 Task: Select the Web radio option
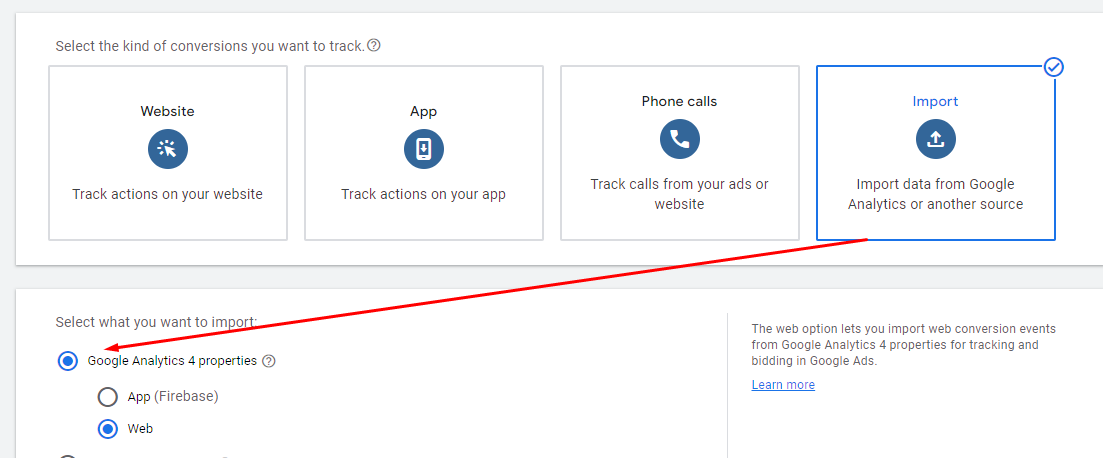pos(108,428)
